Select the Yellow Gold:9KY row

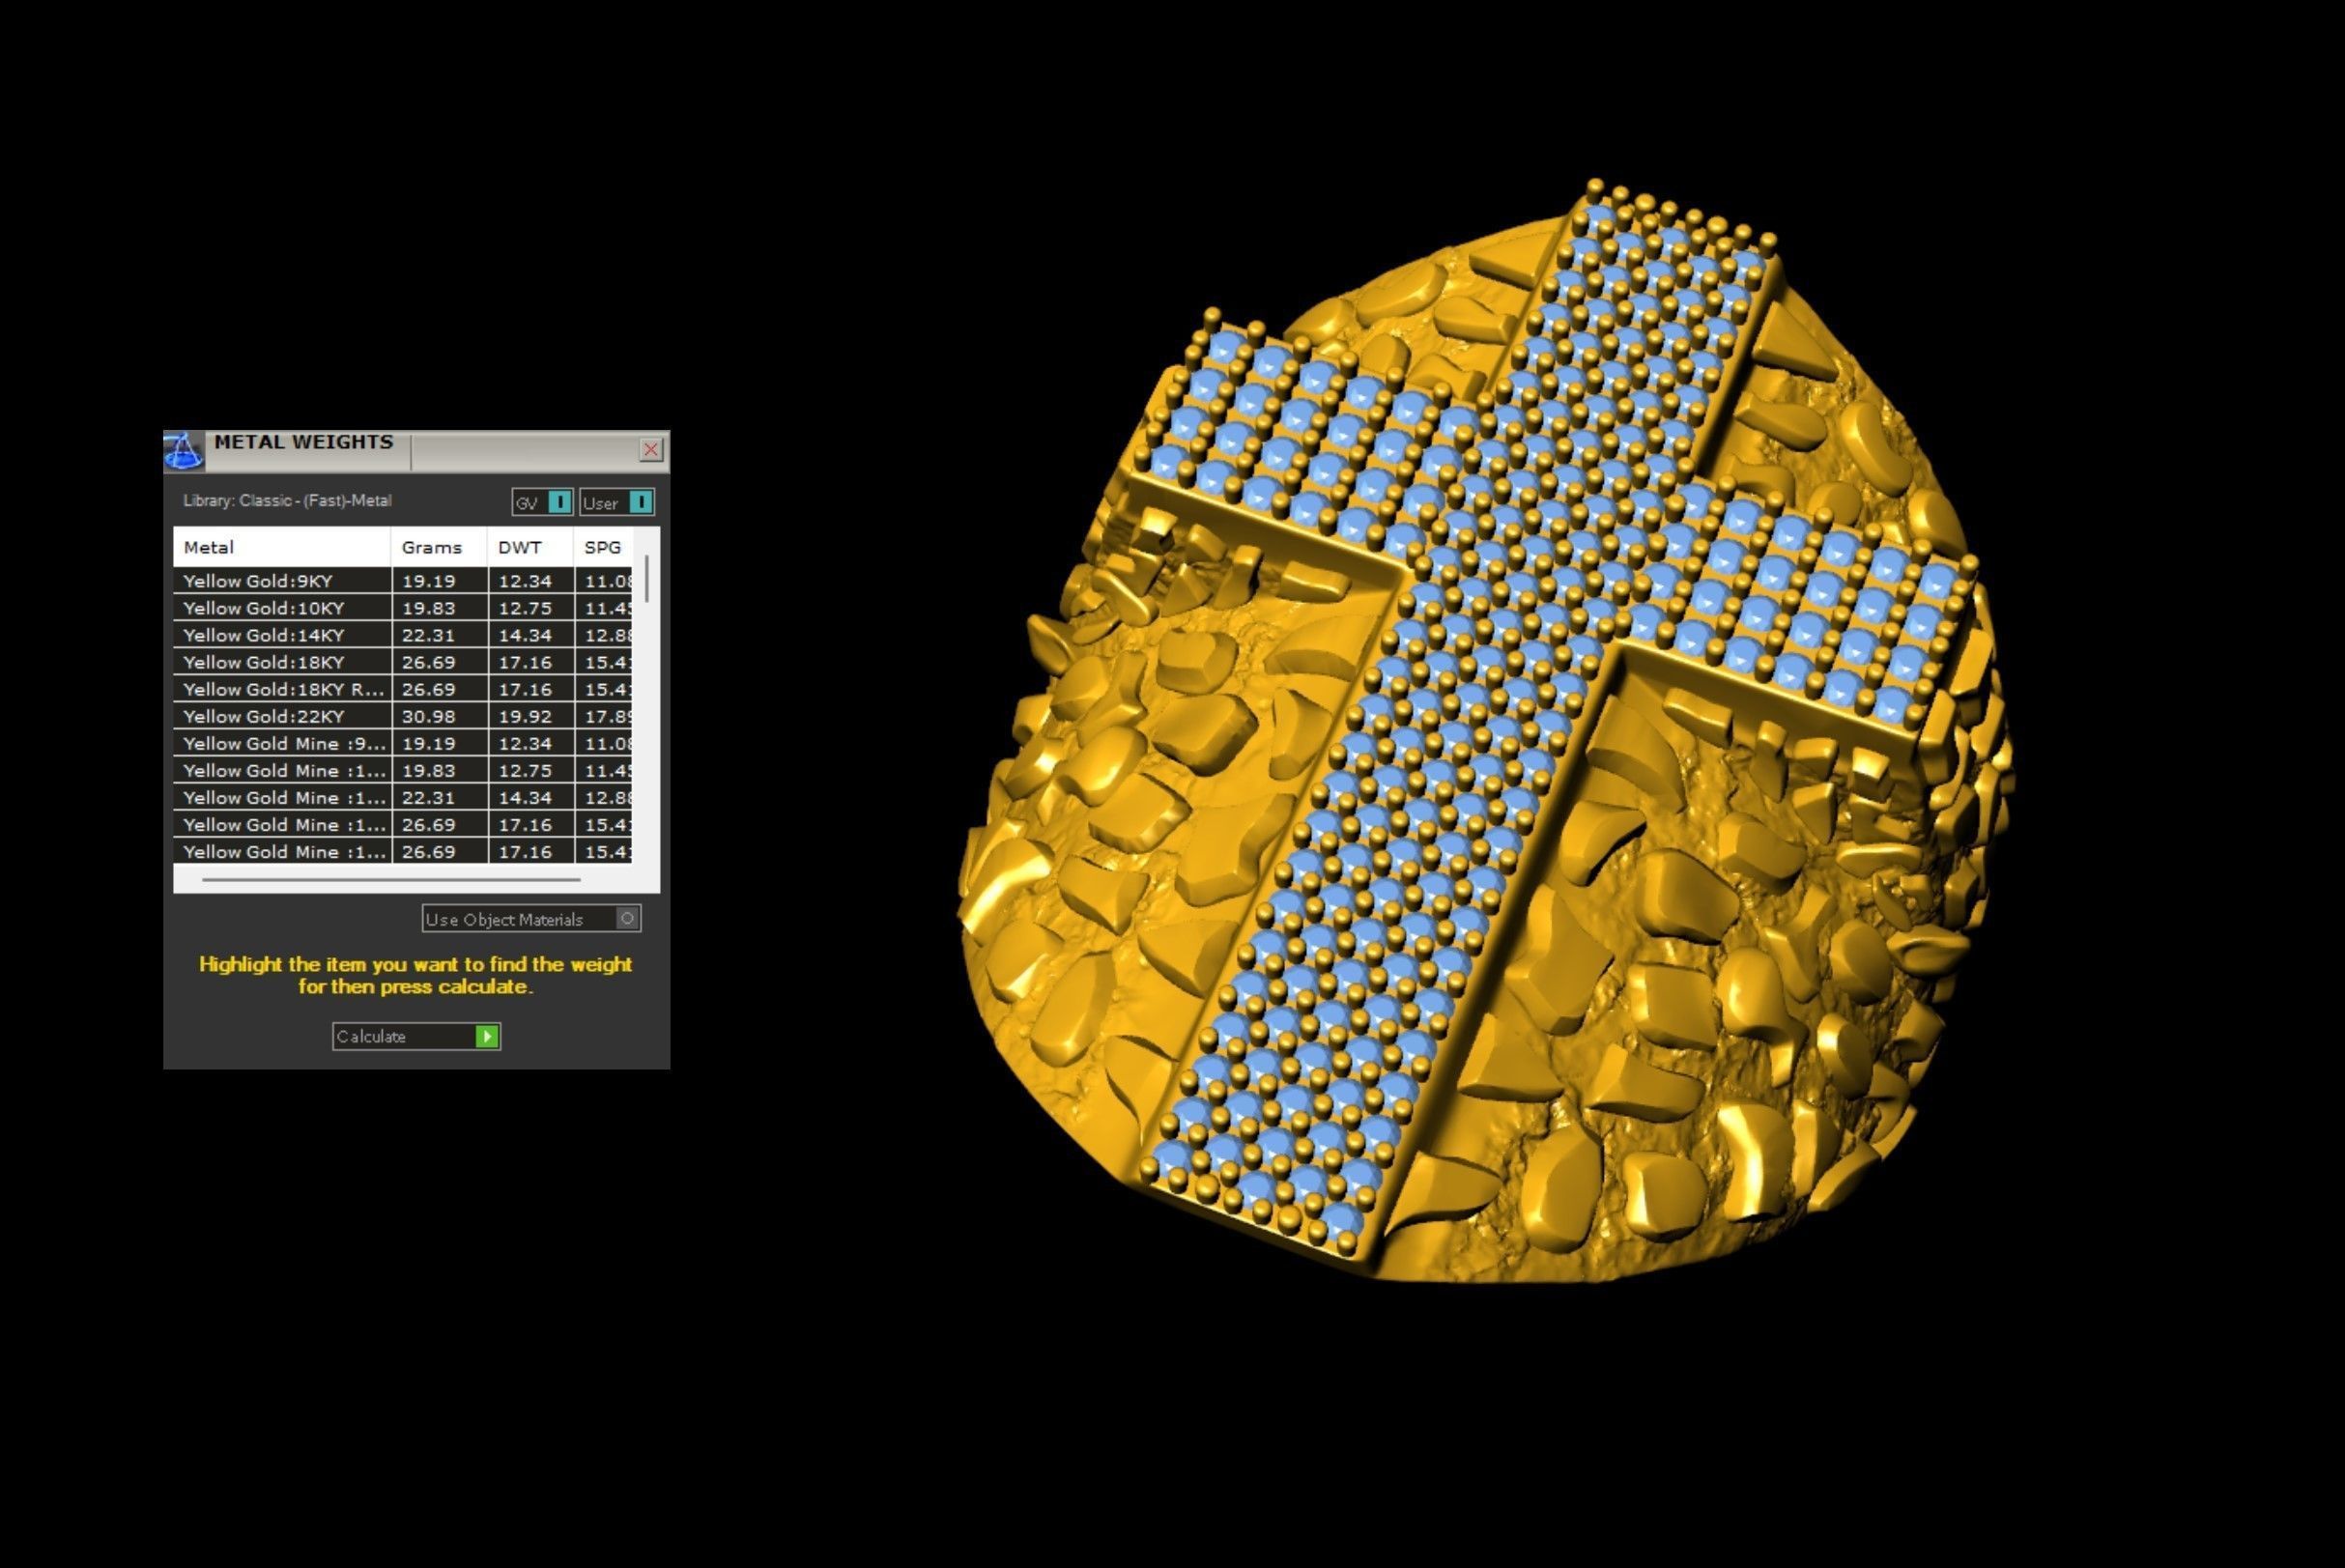403,581
